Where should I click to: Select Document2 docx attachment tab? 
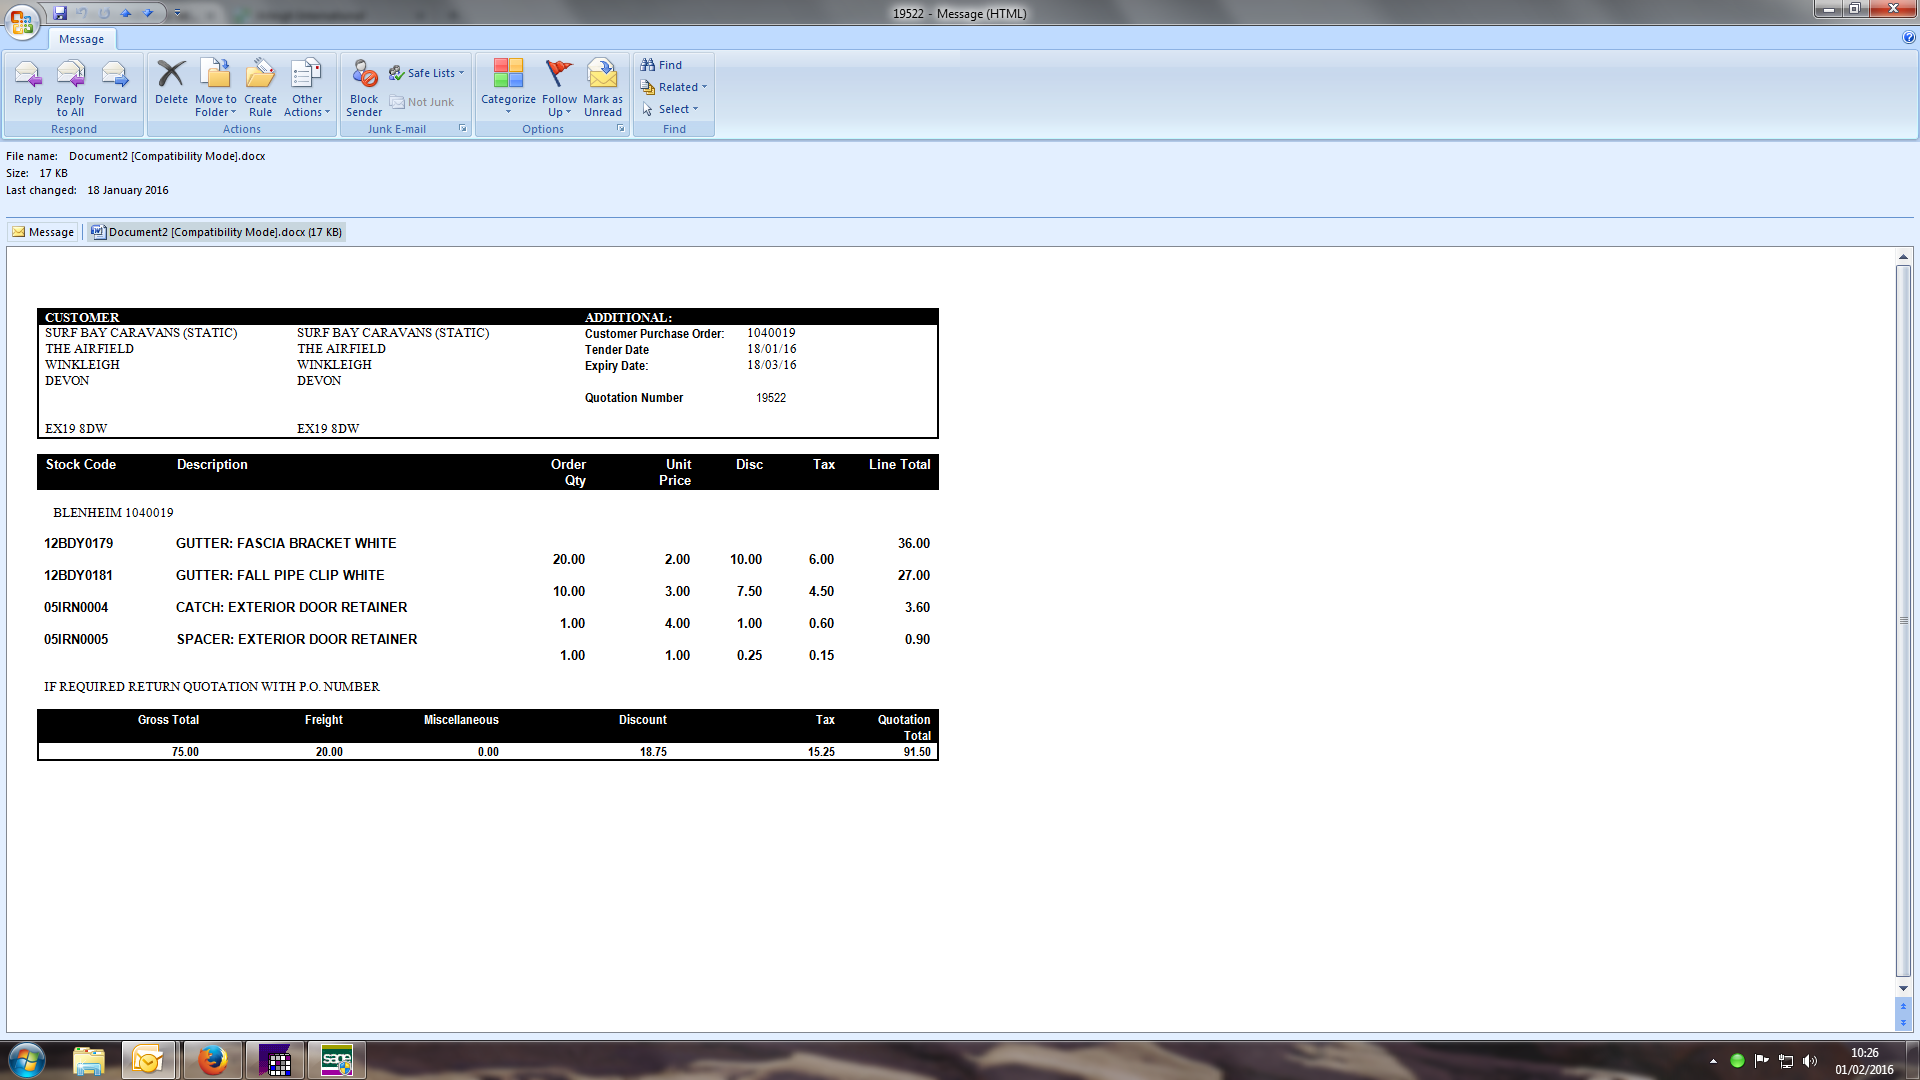click(x=216, y=232)
